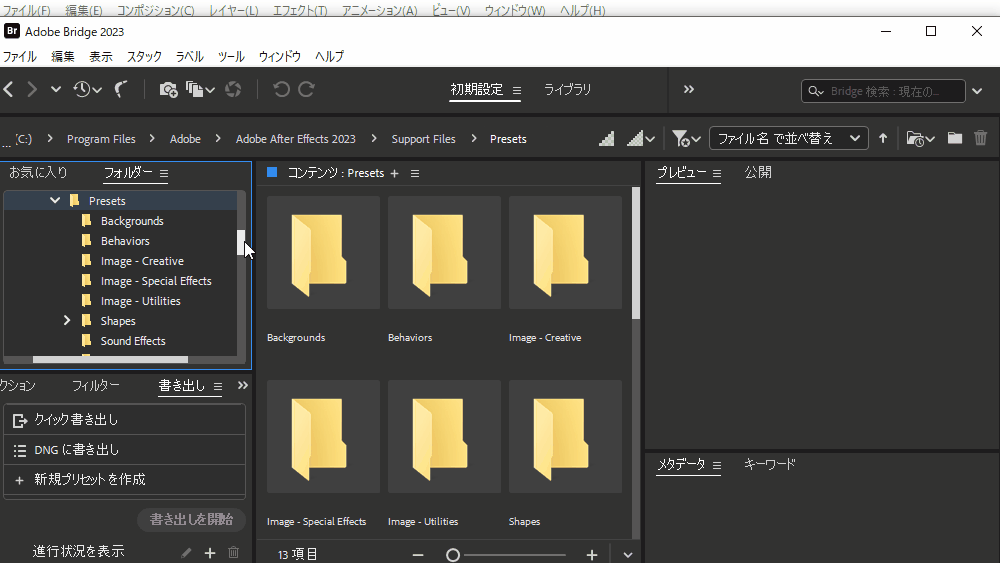
Task: Switch to キーワード tab
Action: point(770,464)
